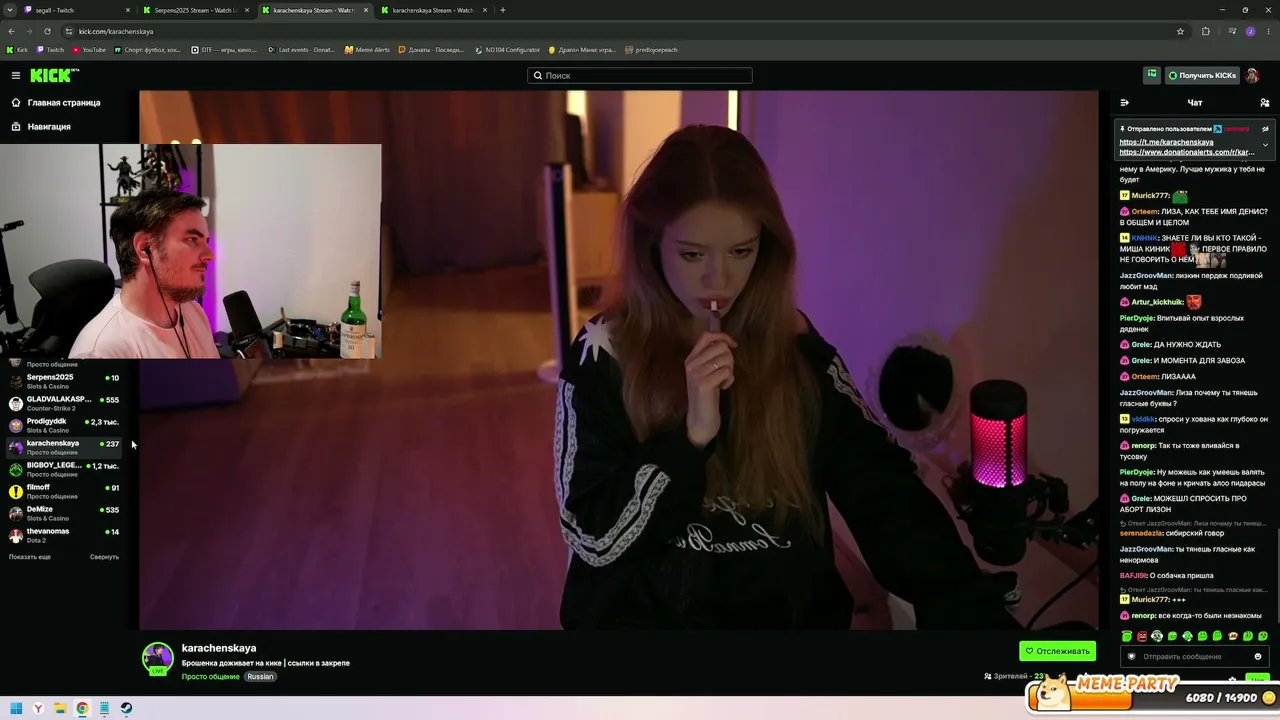Click the BAFJI9I username in chat
This screenshot has width=1280, height=720.
pos(1133,576)
